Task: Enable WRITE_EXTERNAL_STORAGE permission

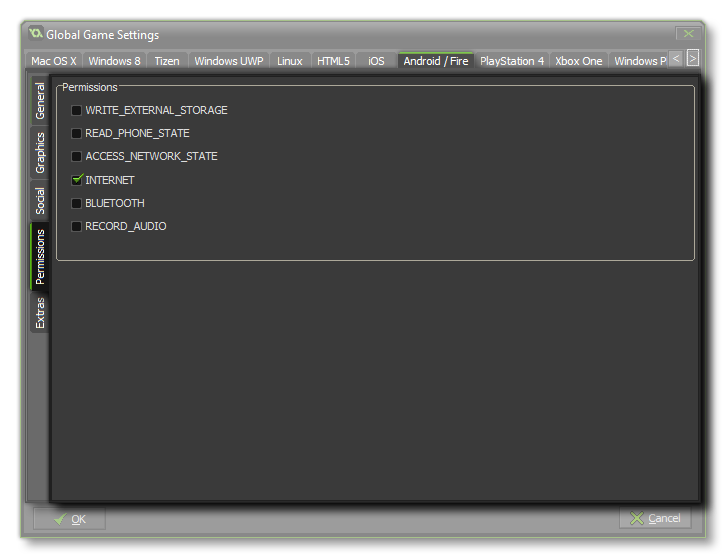Action: tap(77, 110)
